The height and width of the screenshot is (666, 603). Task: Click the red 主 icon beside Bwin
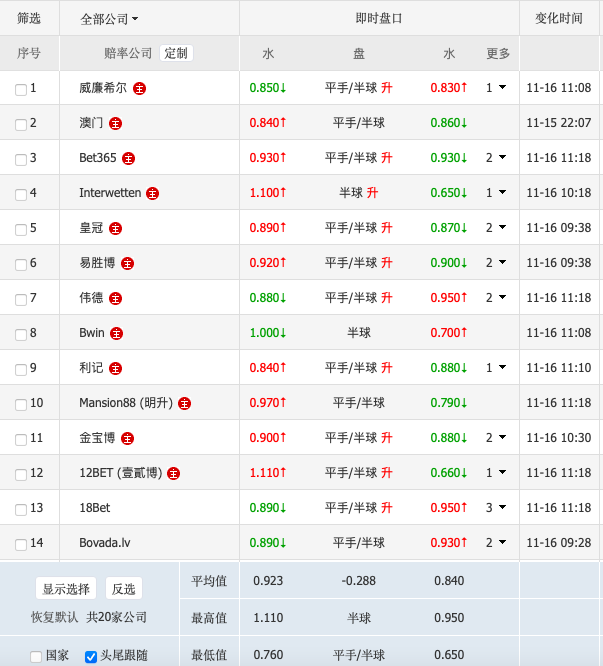[x=116, y=333]
